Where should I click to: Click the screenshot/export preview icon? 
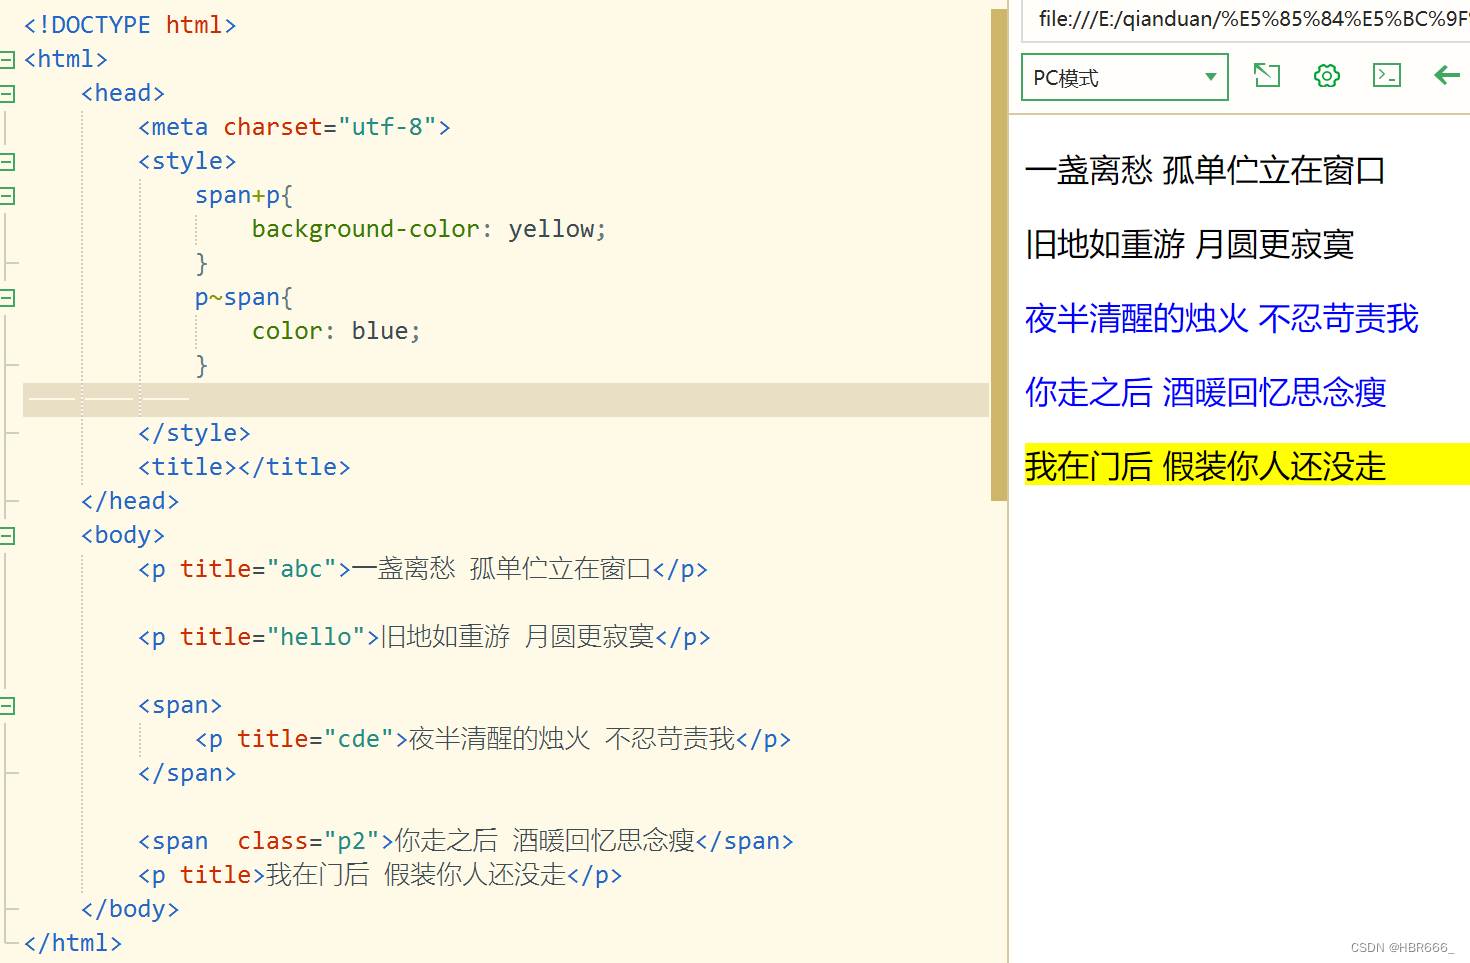point(1267,75)
